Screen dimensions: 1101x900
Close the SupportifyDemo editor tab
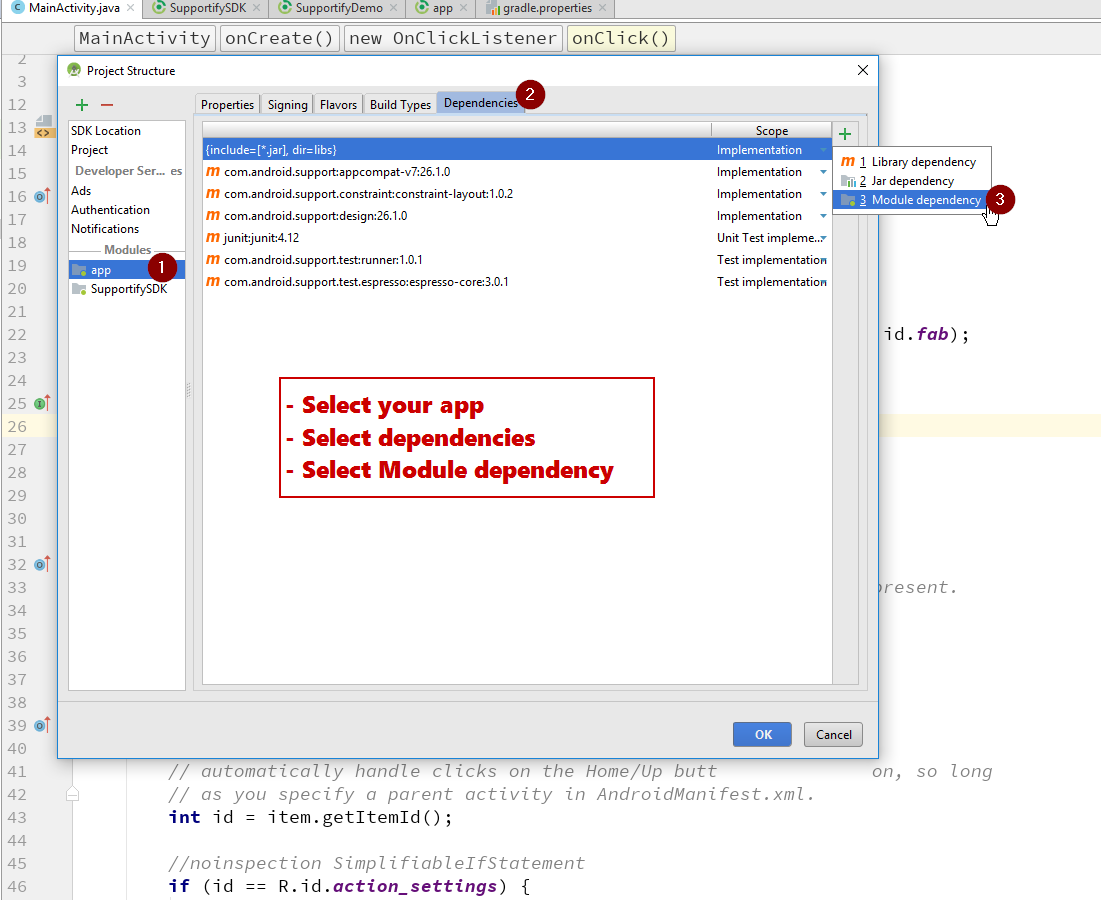[393, 8]
